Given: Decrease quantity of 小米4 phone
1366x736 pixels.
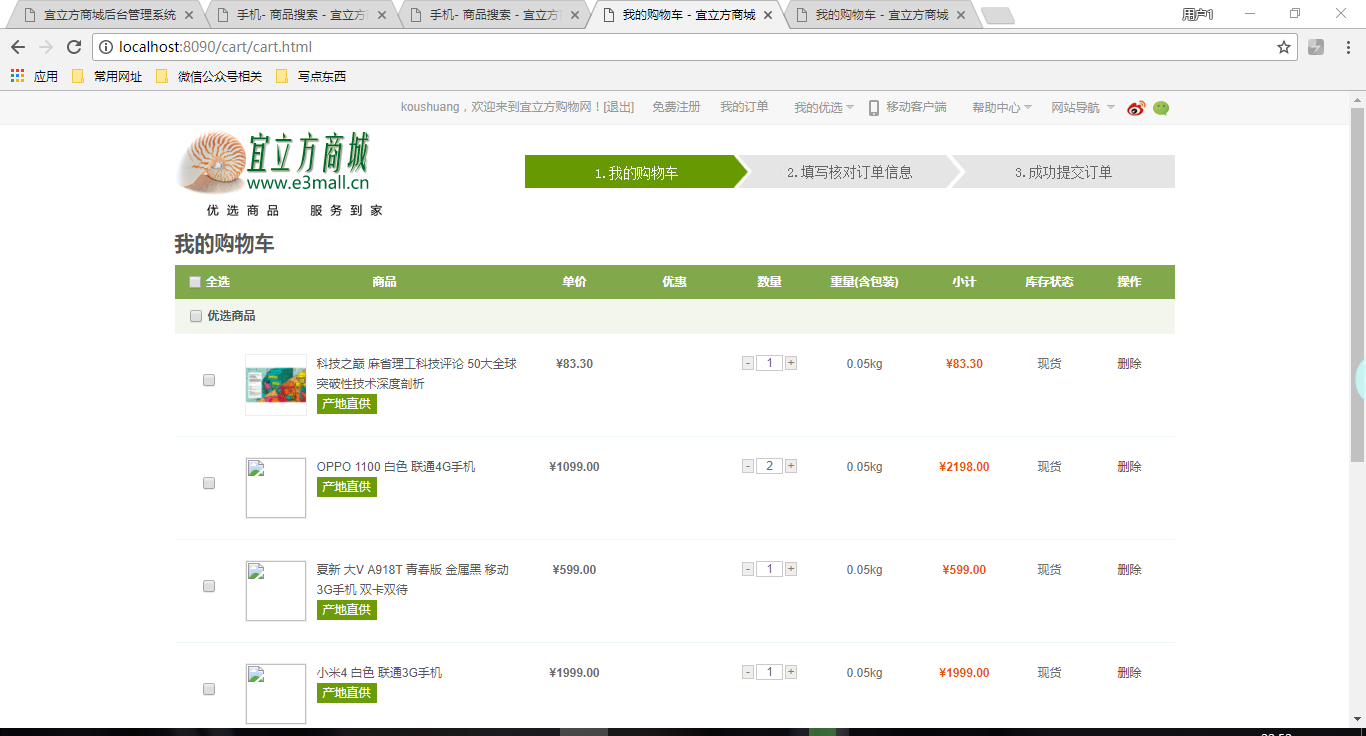Looking at the screenshot, I should click(748, 672).
